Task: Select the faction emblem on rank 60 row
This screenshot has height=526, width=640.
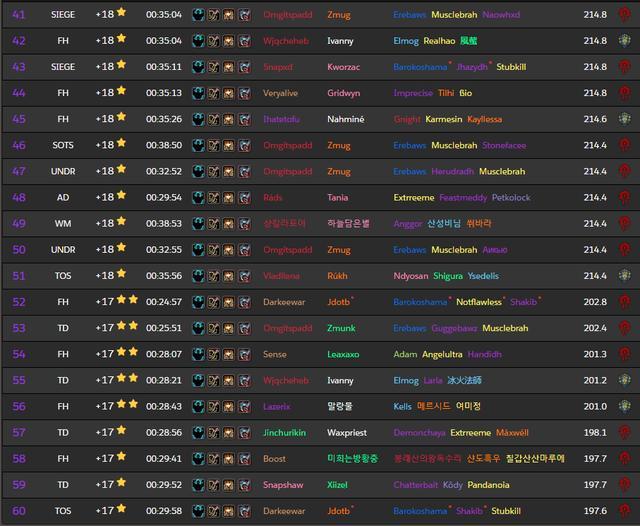Action: click(x=625, y=509)
